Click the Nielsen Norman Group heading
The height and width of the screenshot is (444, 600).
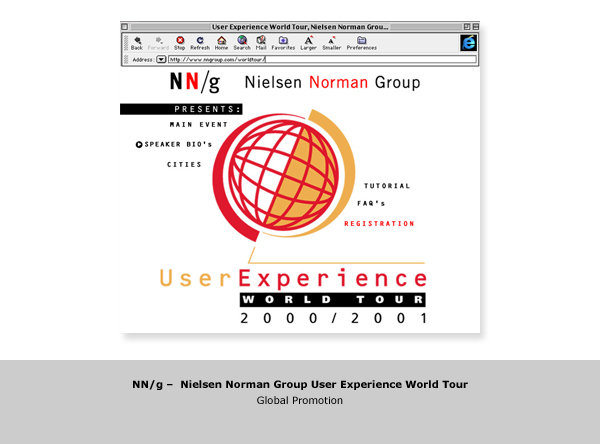click(x=332, y=83)
